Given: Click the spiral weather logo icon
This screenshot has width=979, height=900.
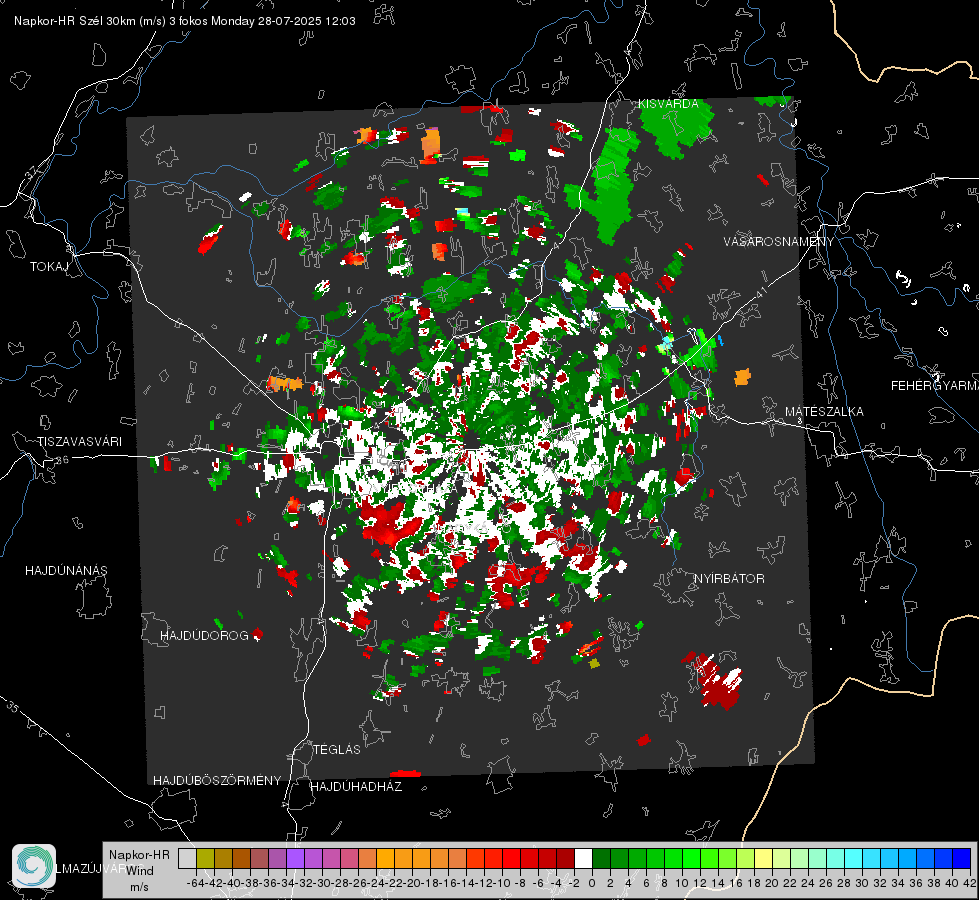Looking at the screenshot, I should pos(34,866).
